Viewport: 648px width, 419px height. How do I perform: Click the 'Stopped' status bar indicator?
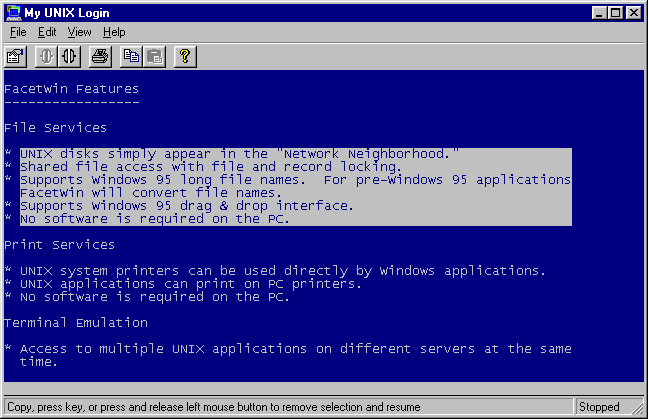point(600,407)
